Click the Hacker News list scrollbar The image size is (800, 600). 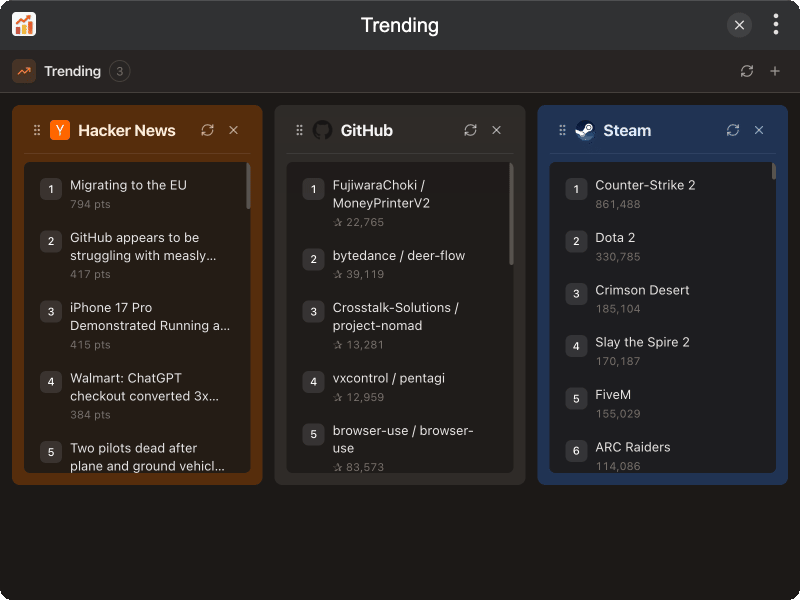coord(248,186)
